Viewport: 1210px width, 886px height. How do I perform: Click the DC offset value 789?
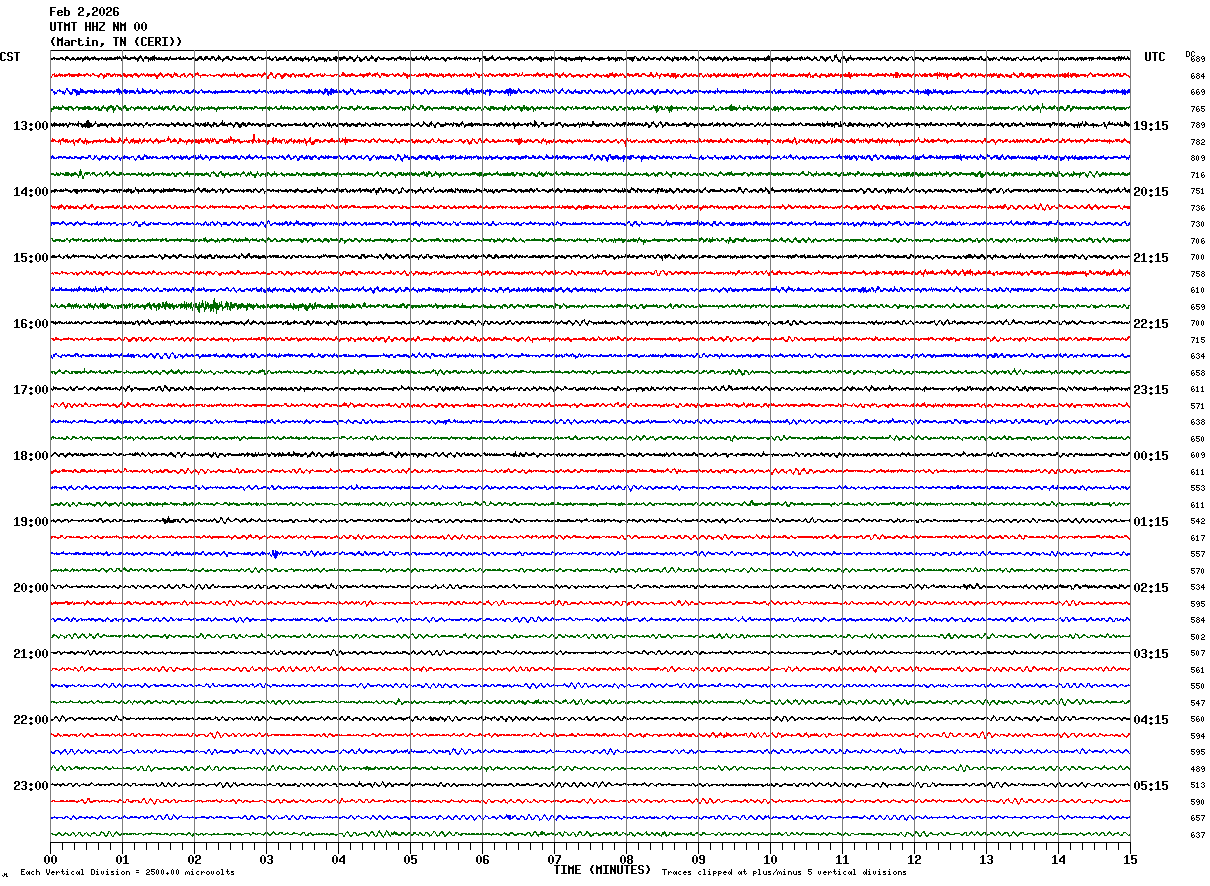pos(1197,126)
